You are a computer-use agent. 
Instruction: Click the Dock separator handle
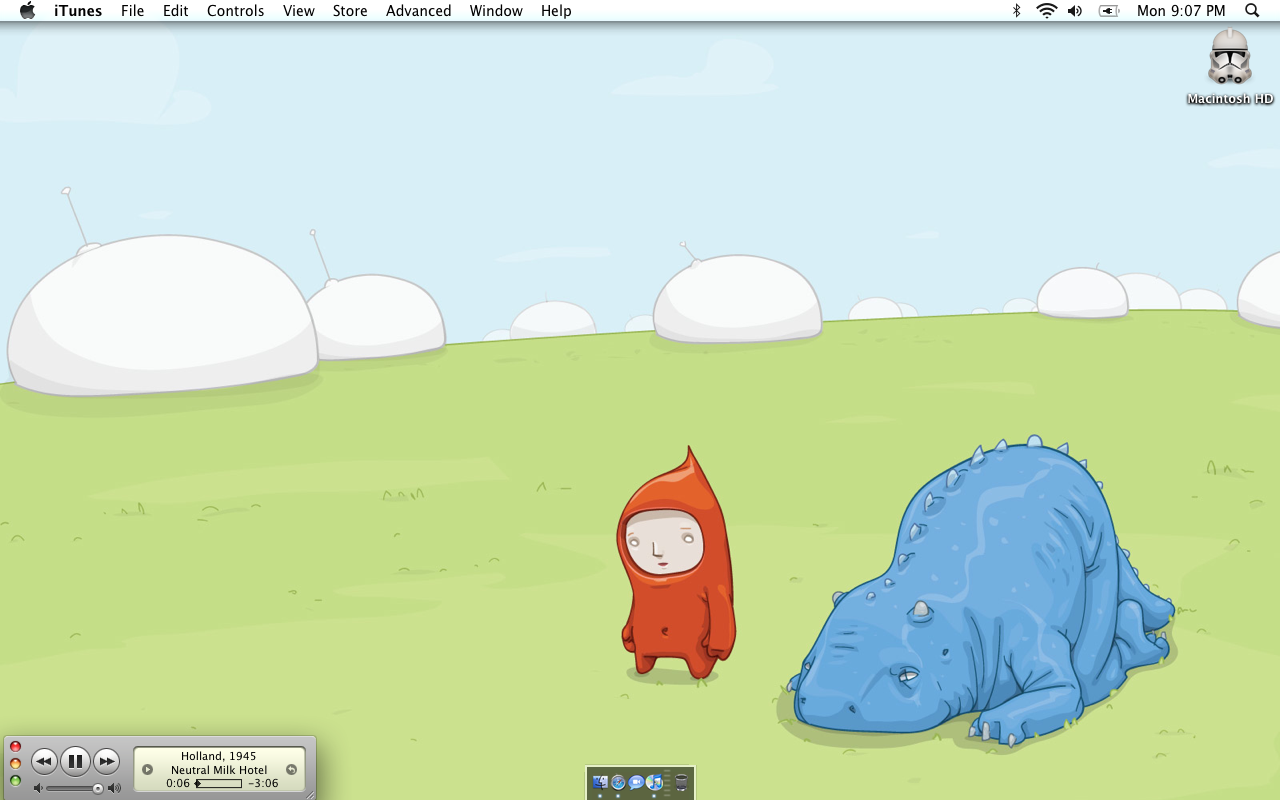click(x=667, y=783)
